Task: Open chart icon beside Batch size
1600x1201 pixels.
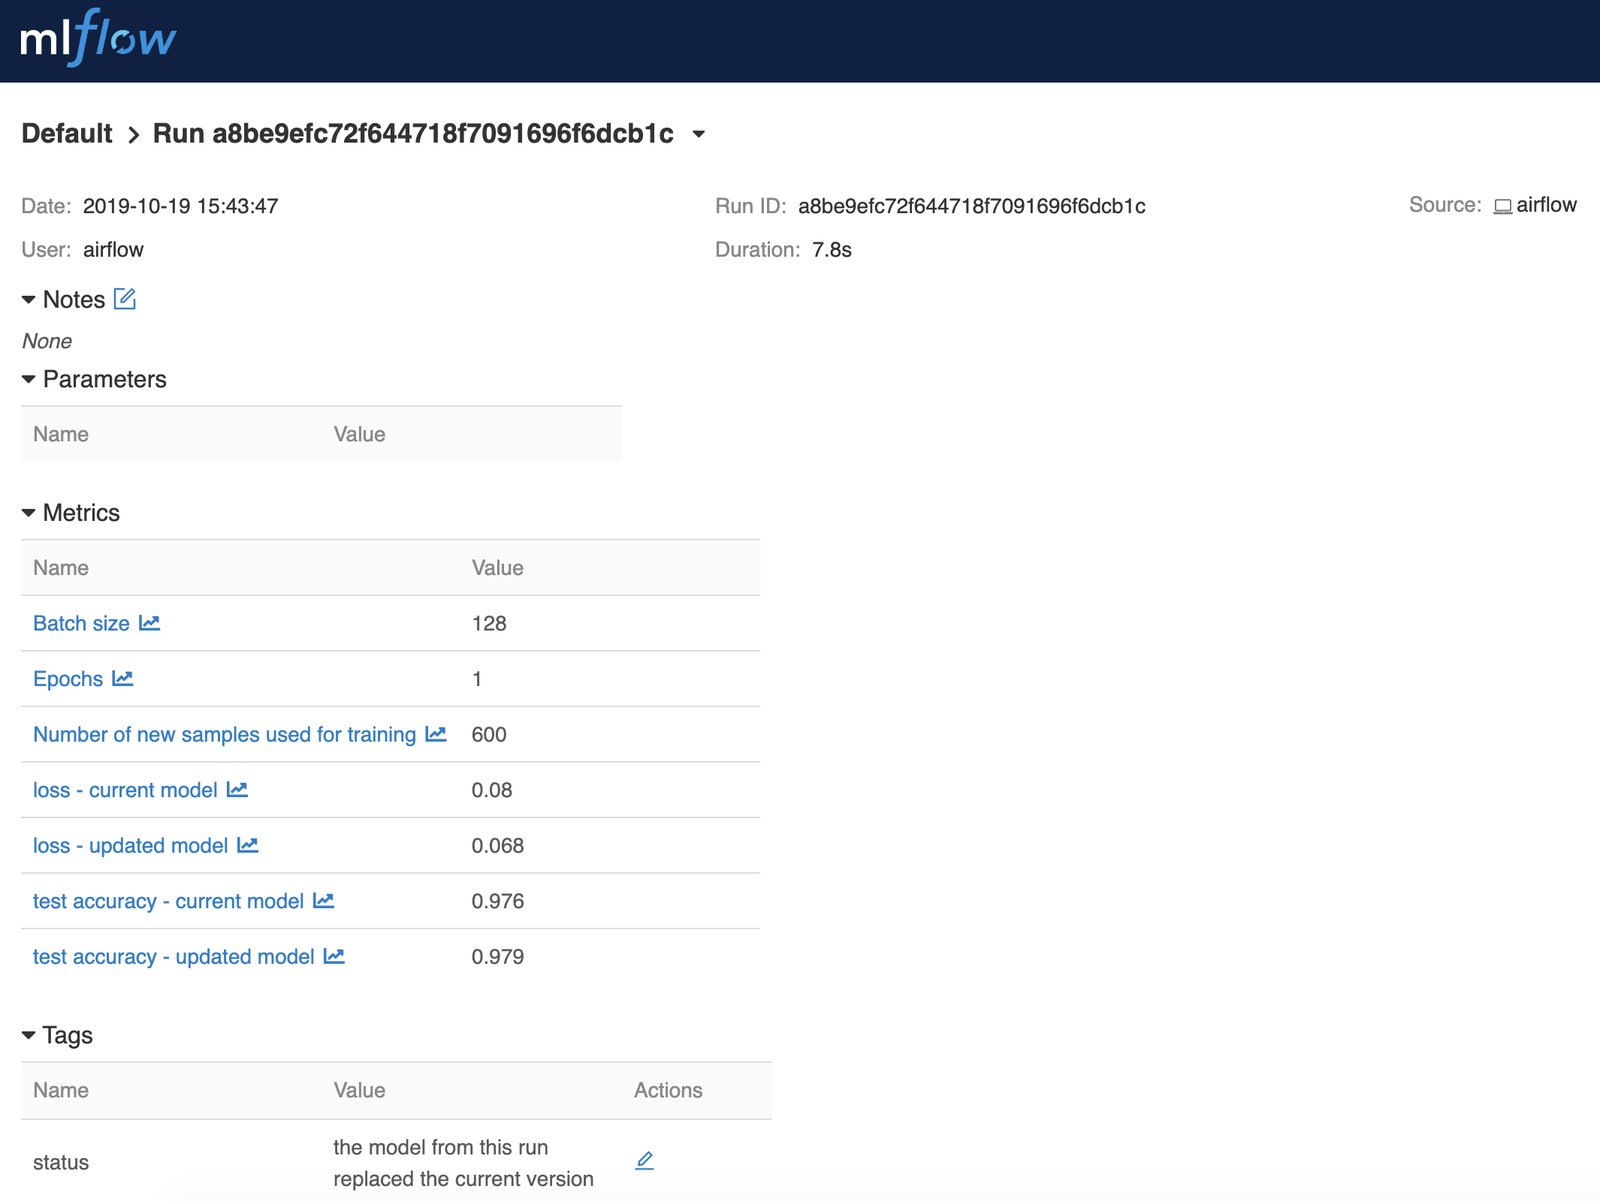Action: 149,623
